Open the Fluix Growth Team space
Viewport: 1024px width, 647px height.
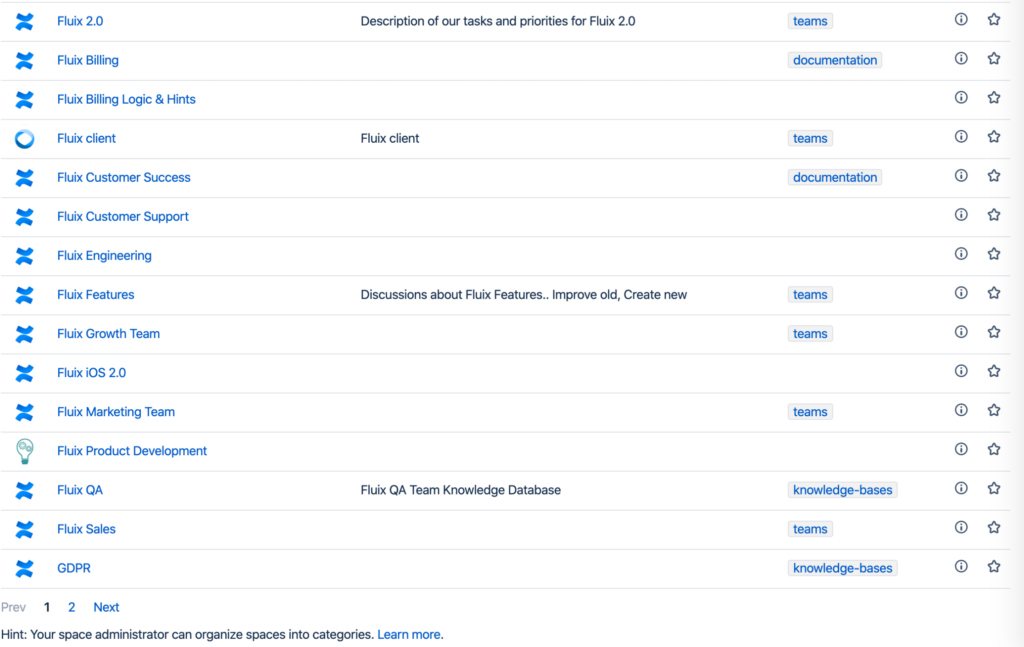(x=108, y=334)
